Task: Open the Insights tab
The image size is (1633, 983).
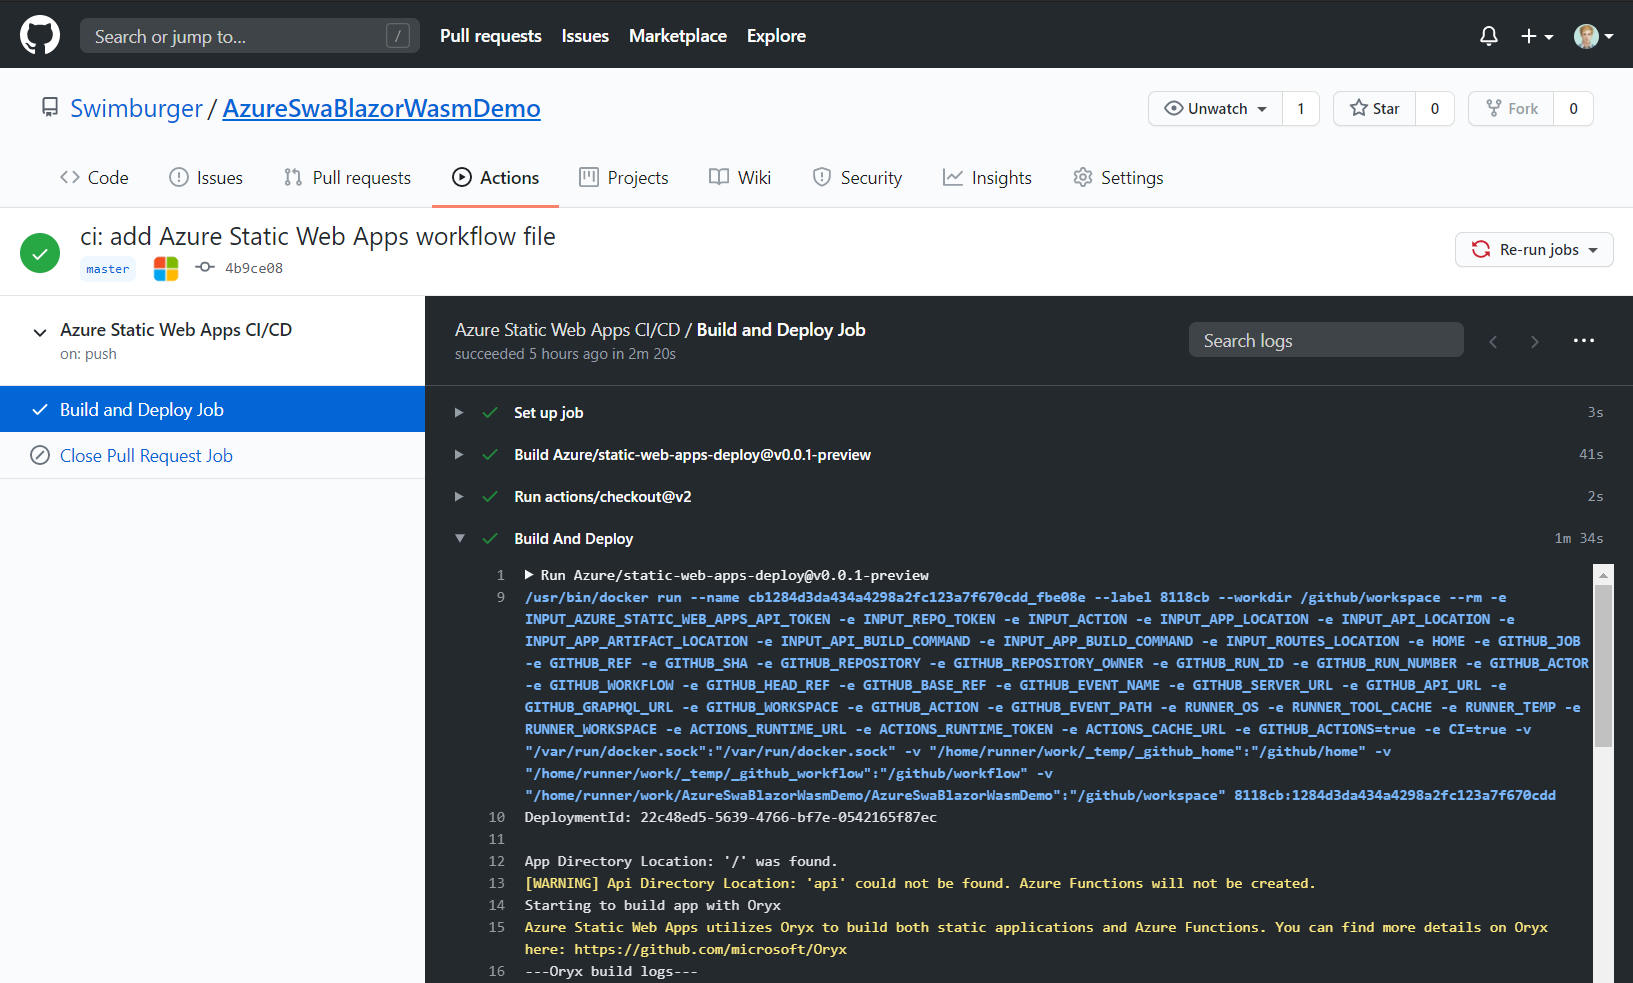Action: point(987,177)
